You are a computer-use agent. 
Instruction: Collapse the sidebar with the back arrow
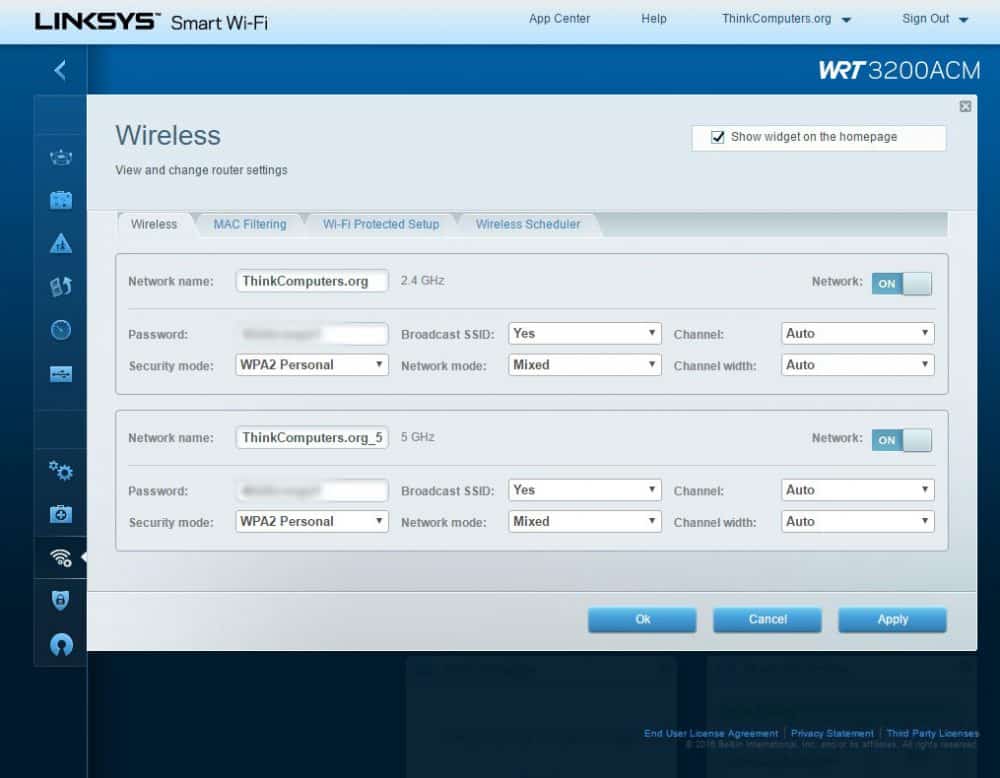coord(61,70)
